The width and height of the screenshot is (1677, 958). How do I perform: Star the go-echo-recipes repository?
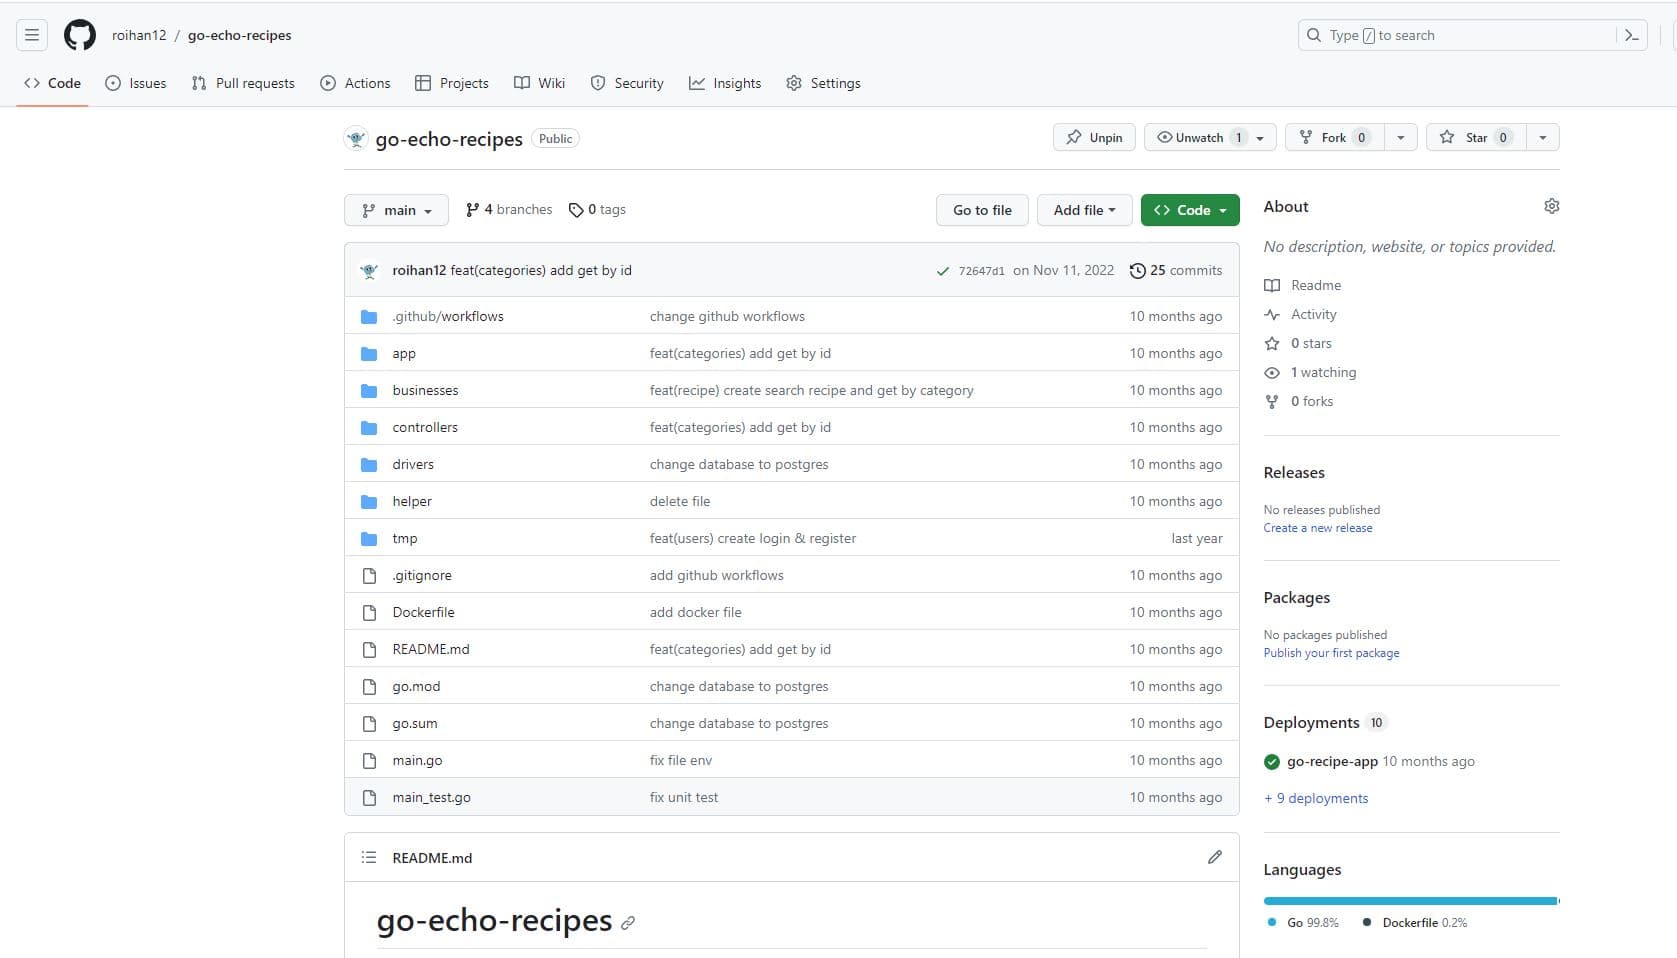(x=1475, y=137)
